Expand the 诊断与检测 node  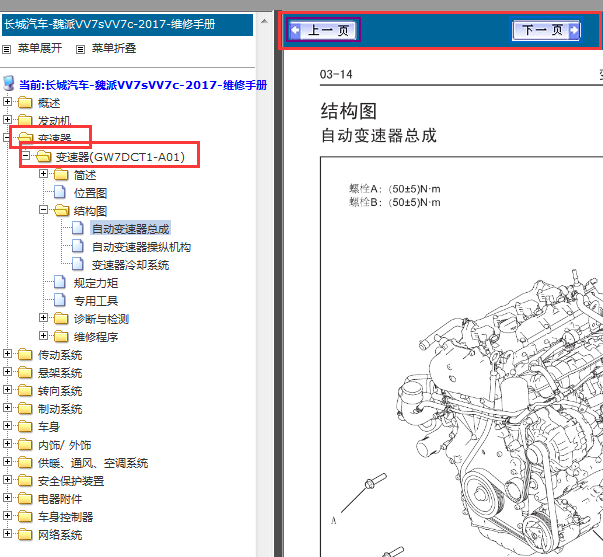point(43,318)
